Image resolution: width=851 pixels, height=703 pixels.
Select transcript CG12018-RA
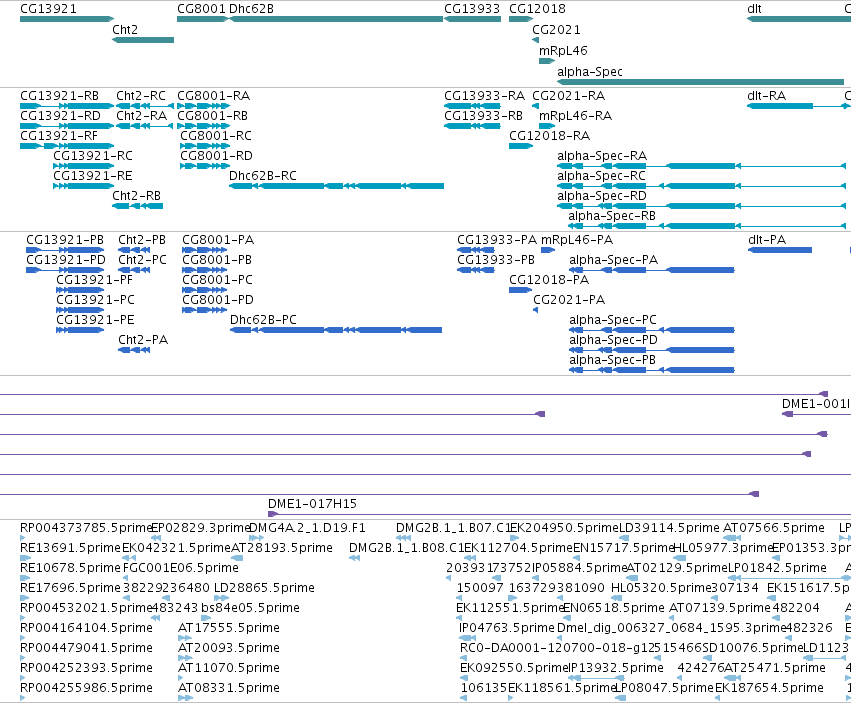pyautogui.click(x=521, y=146)
